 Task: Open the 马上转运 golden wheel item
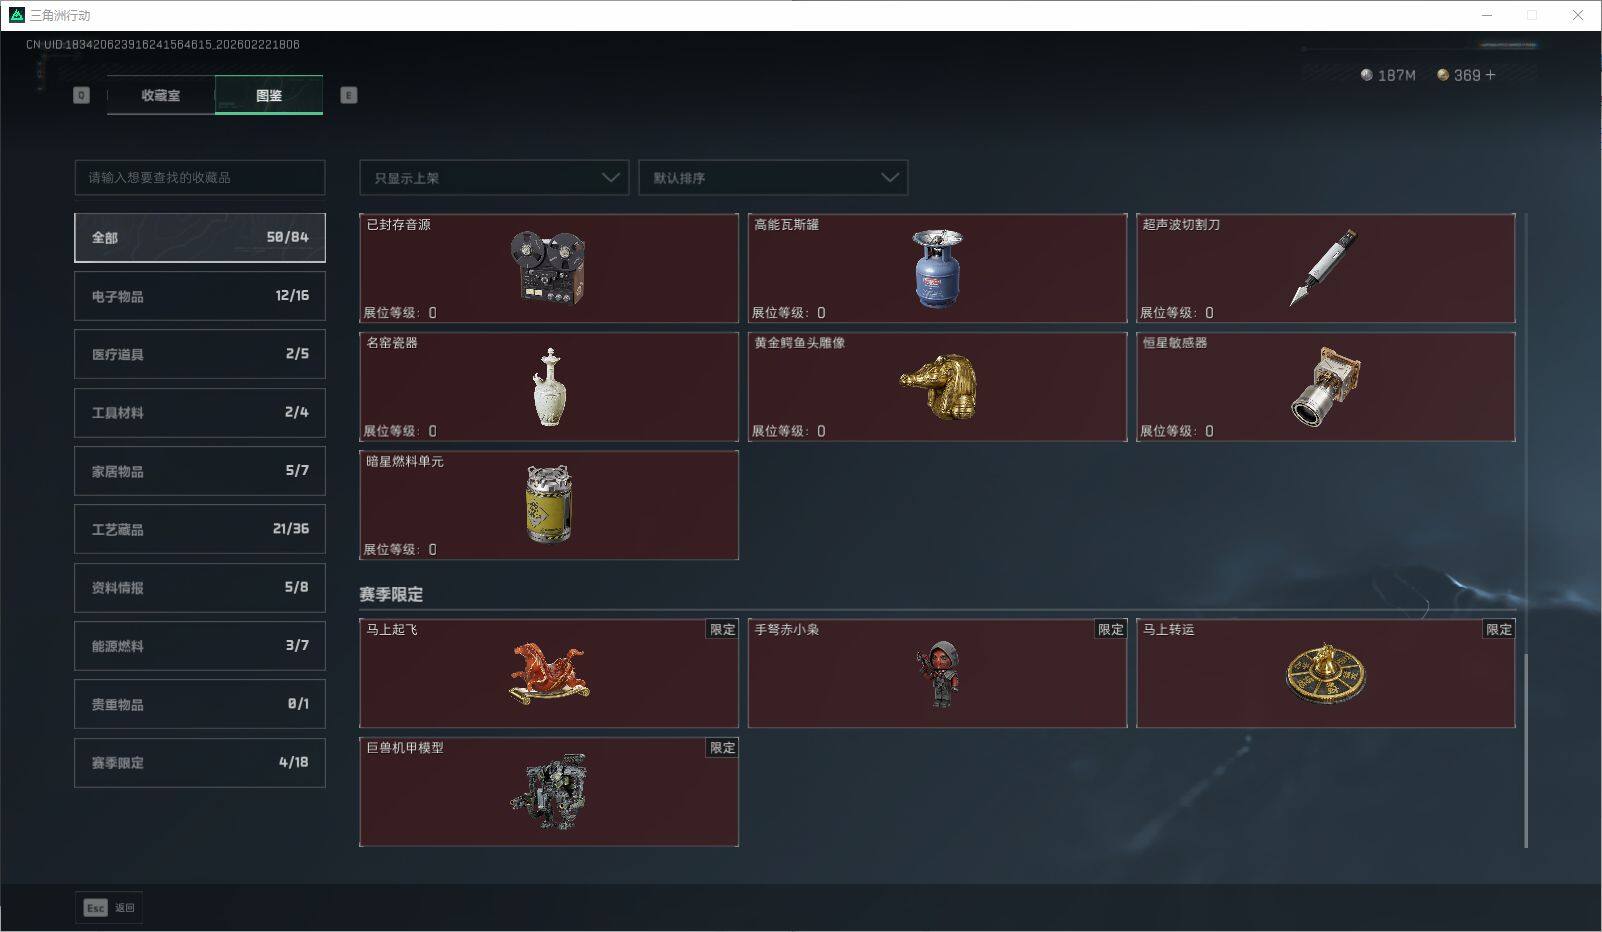1326,673
